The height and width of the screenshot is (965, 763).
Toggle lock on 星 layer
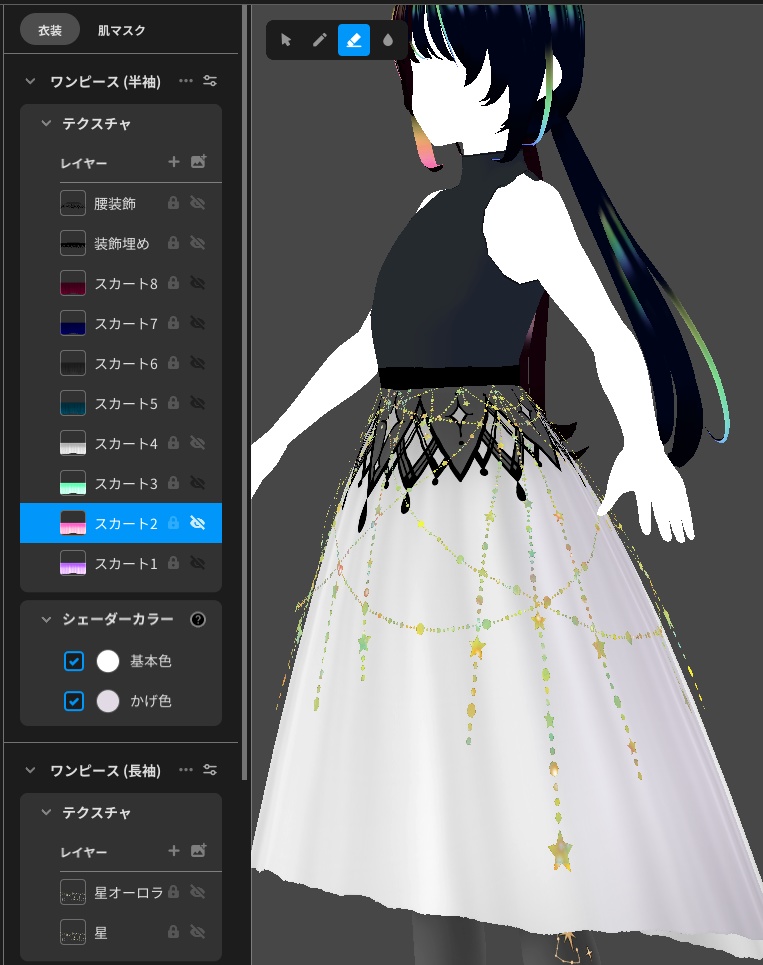click(174, 932)
